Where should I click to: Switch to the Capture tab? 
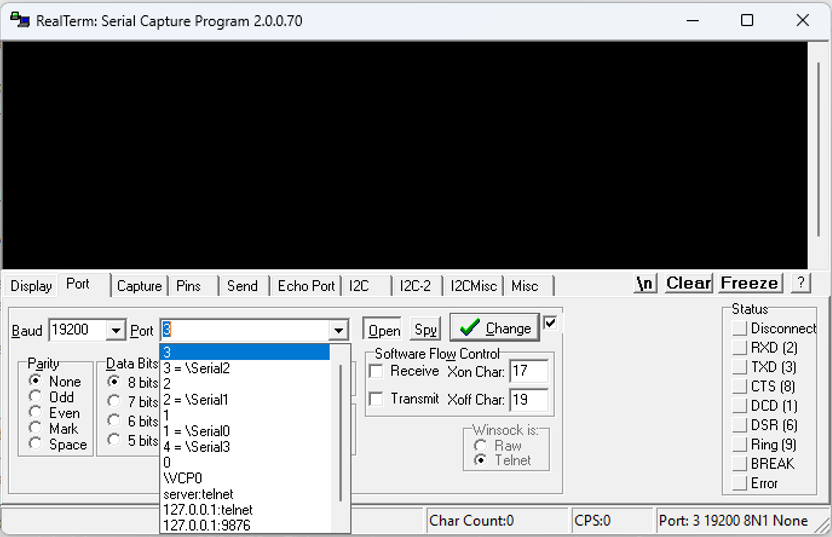coord(139,286)
